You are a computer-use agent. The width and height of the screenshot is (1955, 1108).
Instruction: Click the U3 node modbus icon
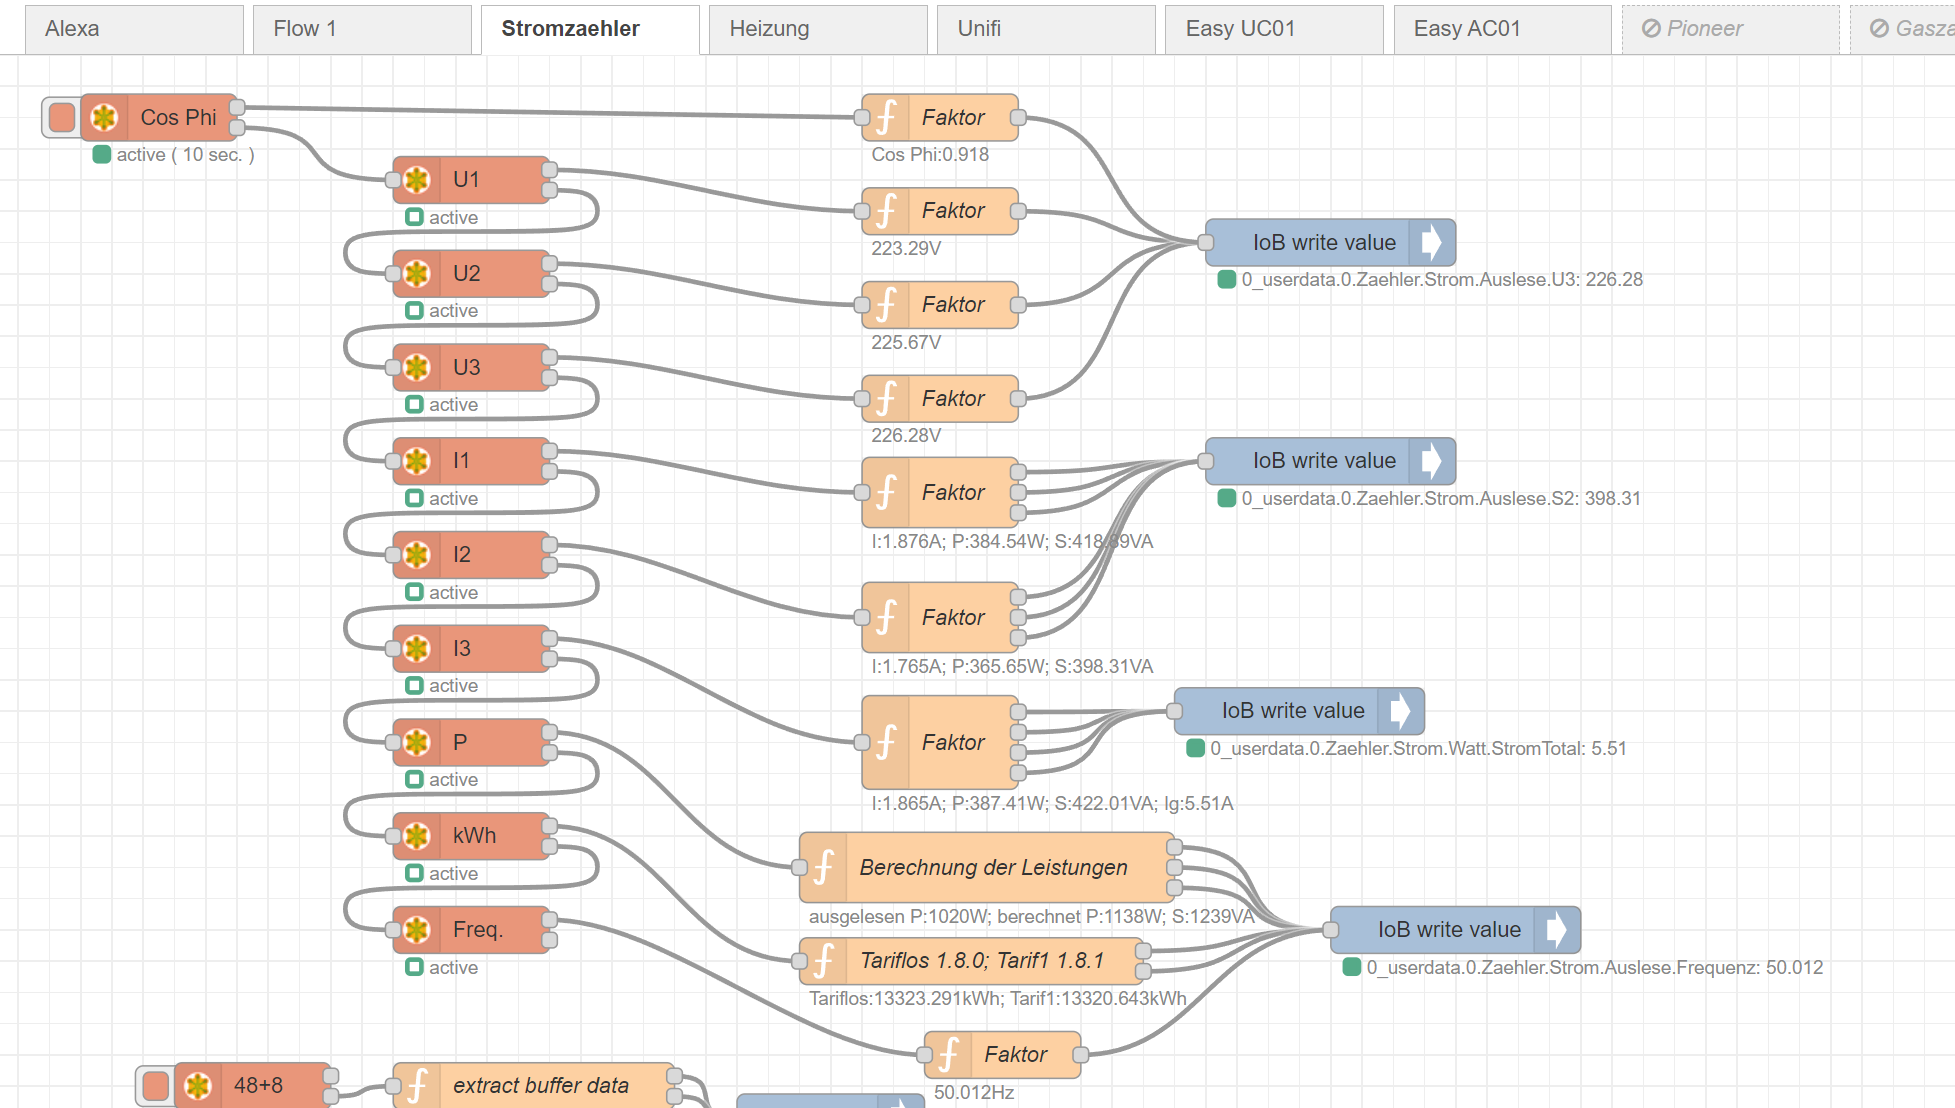[x=416, y=367]
